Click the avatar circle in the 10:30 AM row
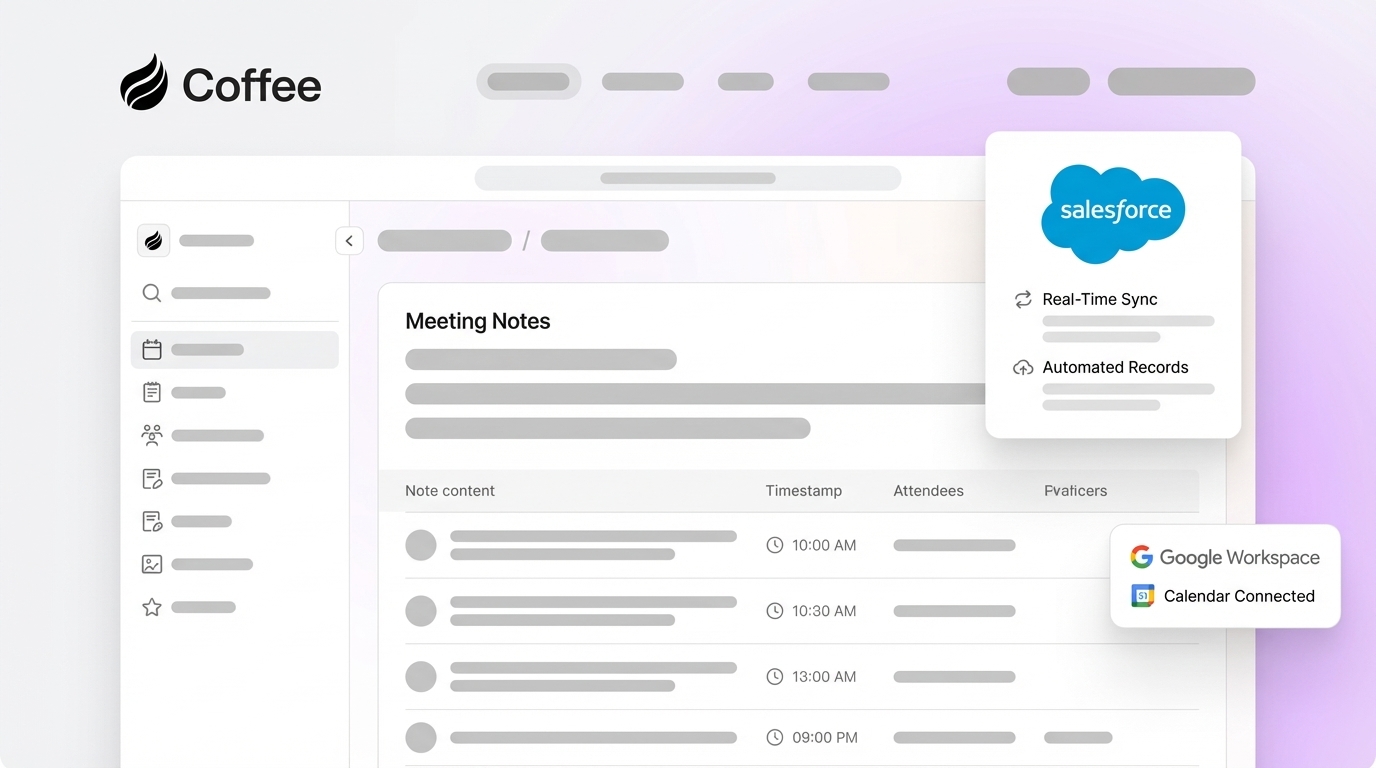 click(x=421, y=611)
